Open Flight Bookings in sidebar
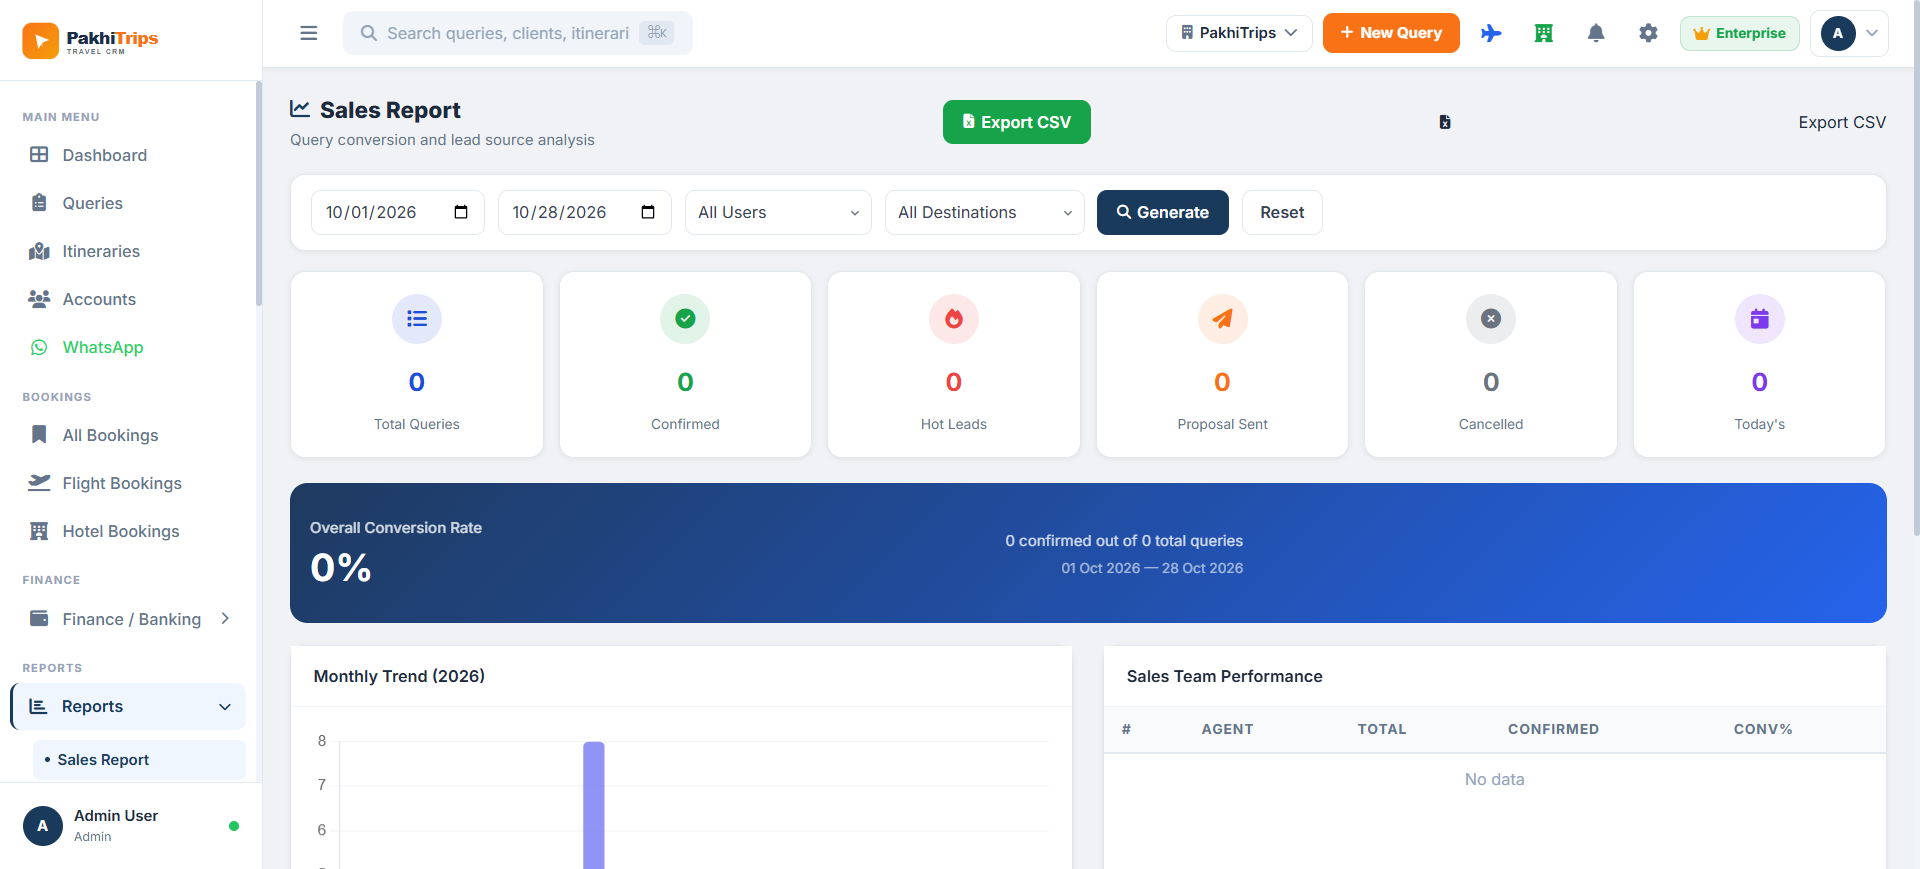This screenshot has height=869, width=1920. coord(130,483)
